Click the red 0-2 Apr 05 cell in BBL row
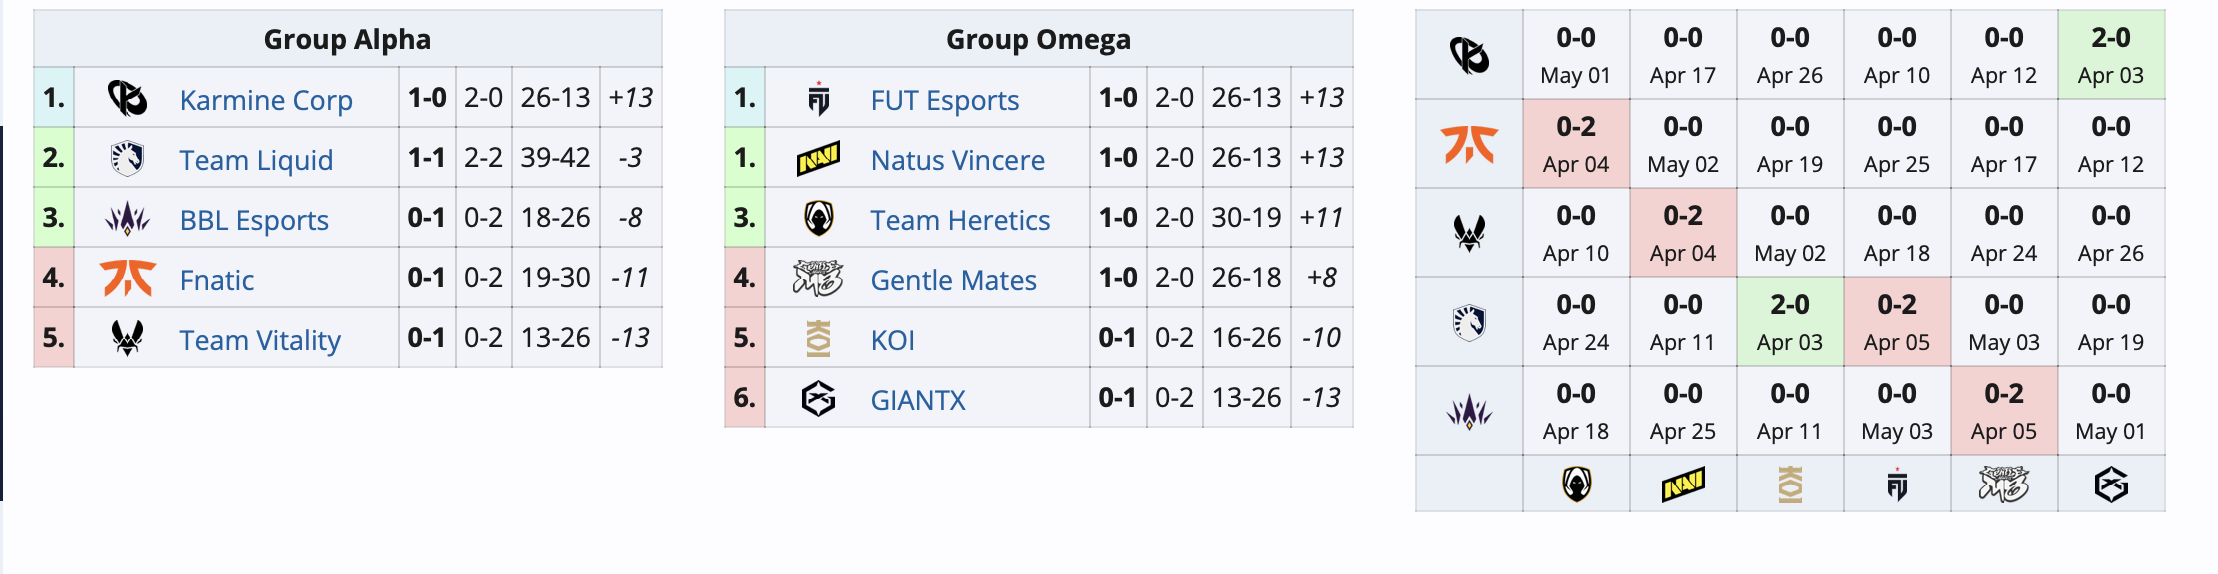2218x574 pixels. pyautogui.click(x=2004, y=411)
